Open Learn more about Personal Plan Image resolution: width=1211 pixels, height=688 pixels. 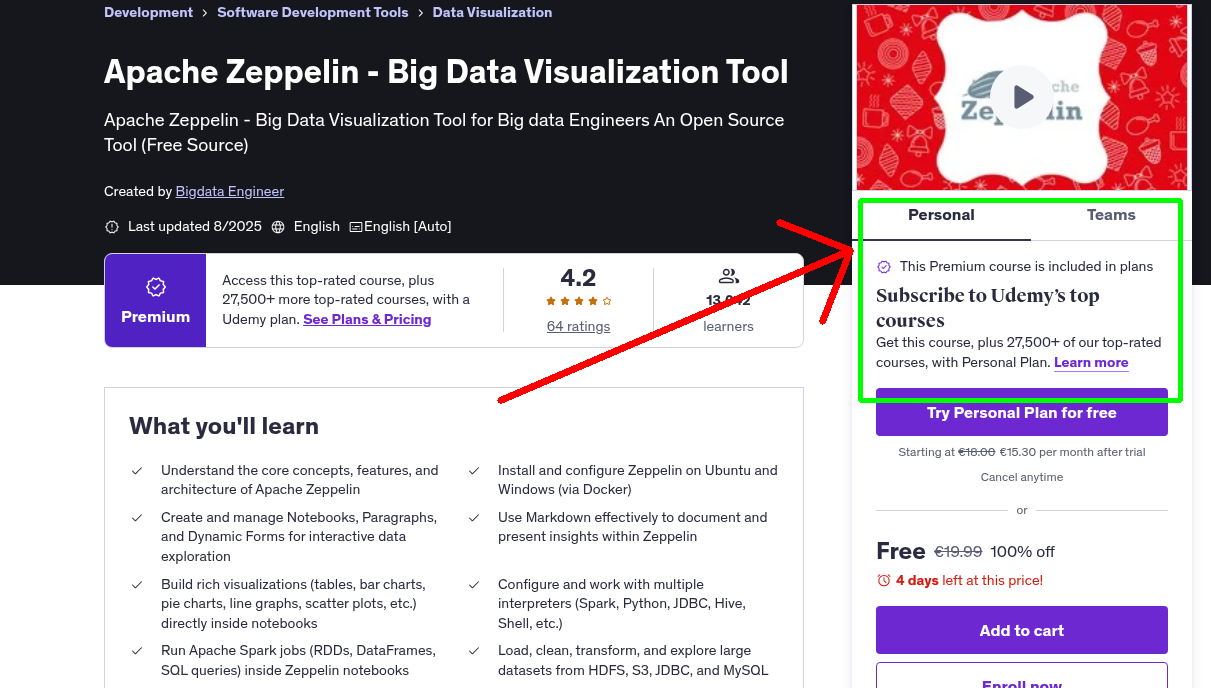tap(1091, 362)
